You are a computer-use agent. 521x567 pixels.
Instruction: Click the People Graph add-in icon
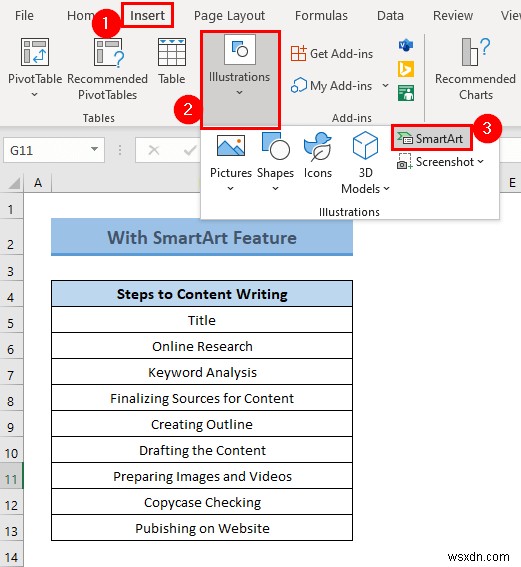coord(406,93)
